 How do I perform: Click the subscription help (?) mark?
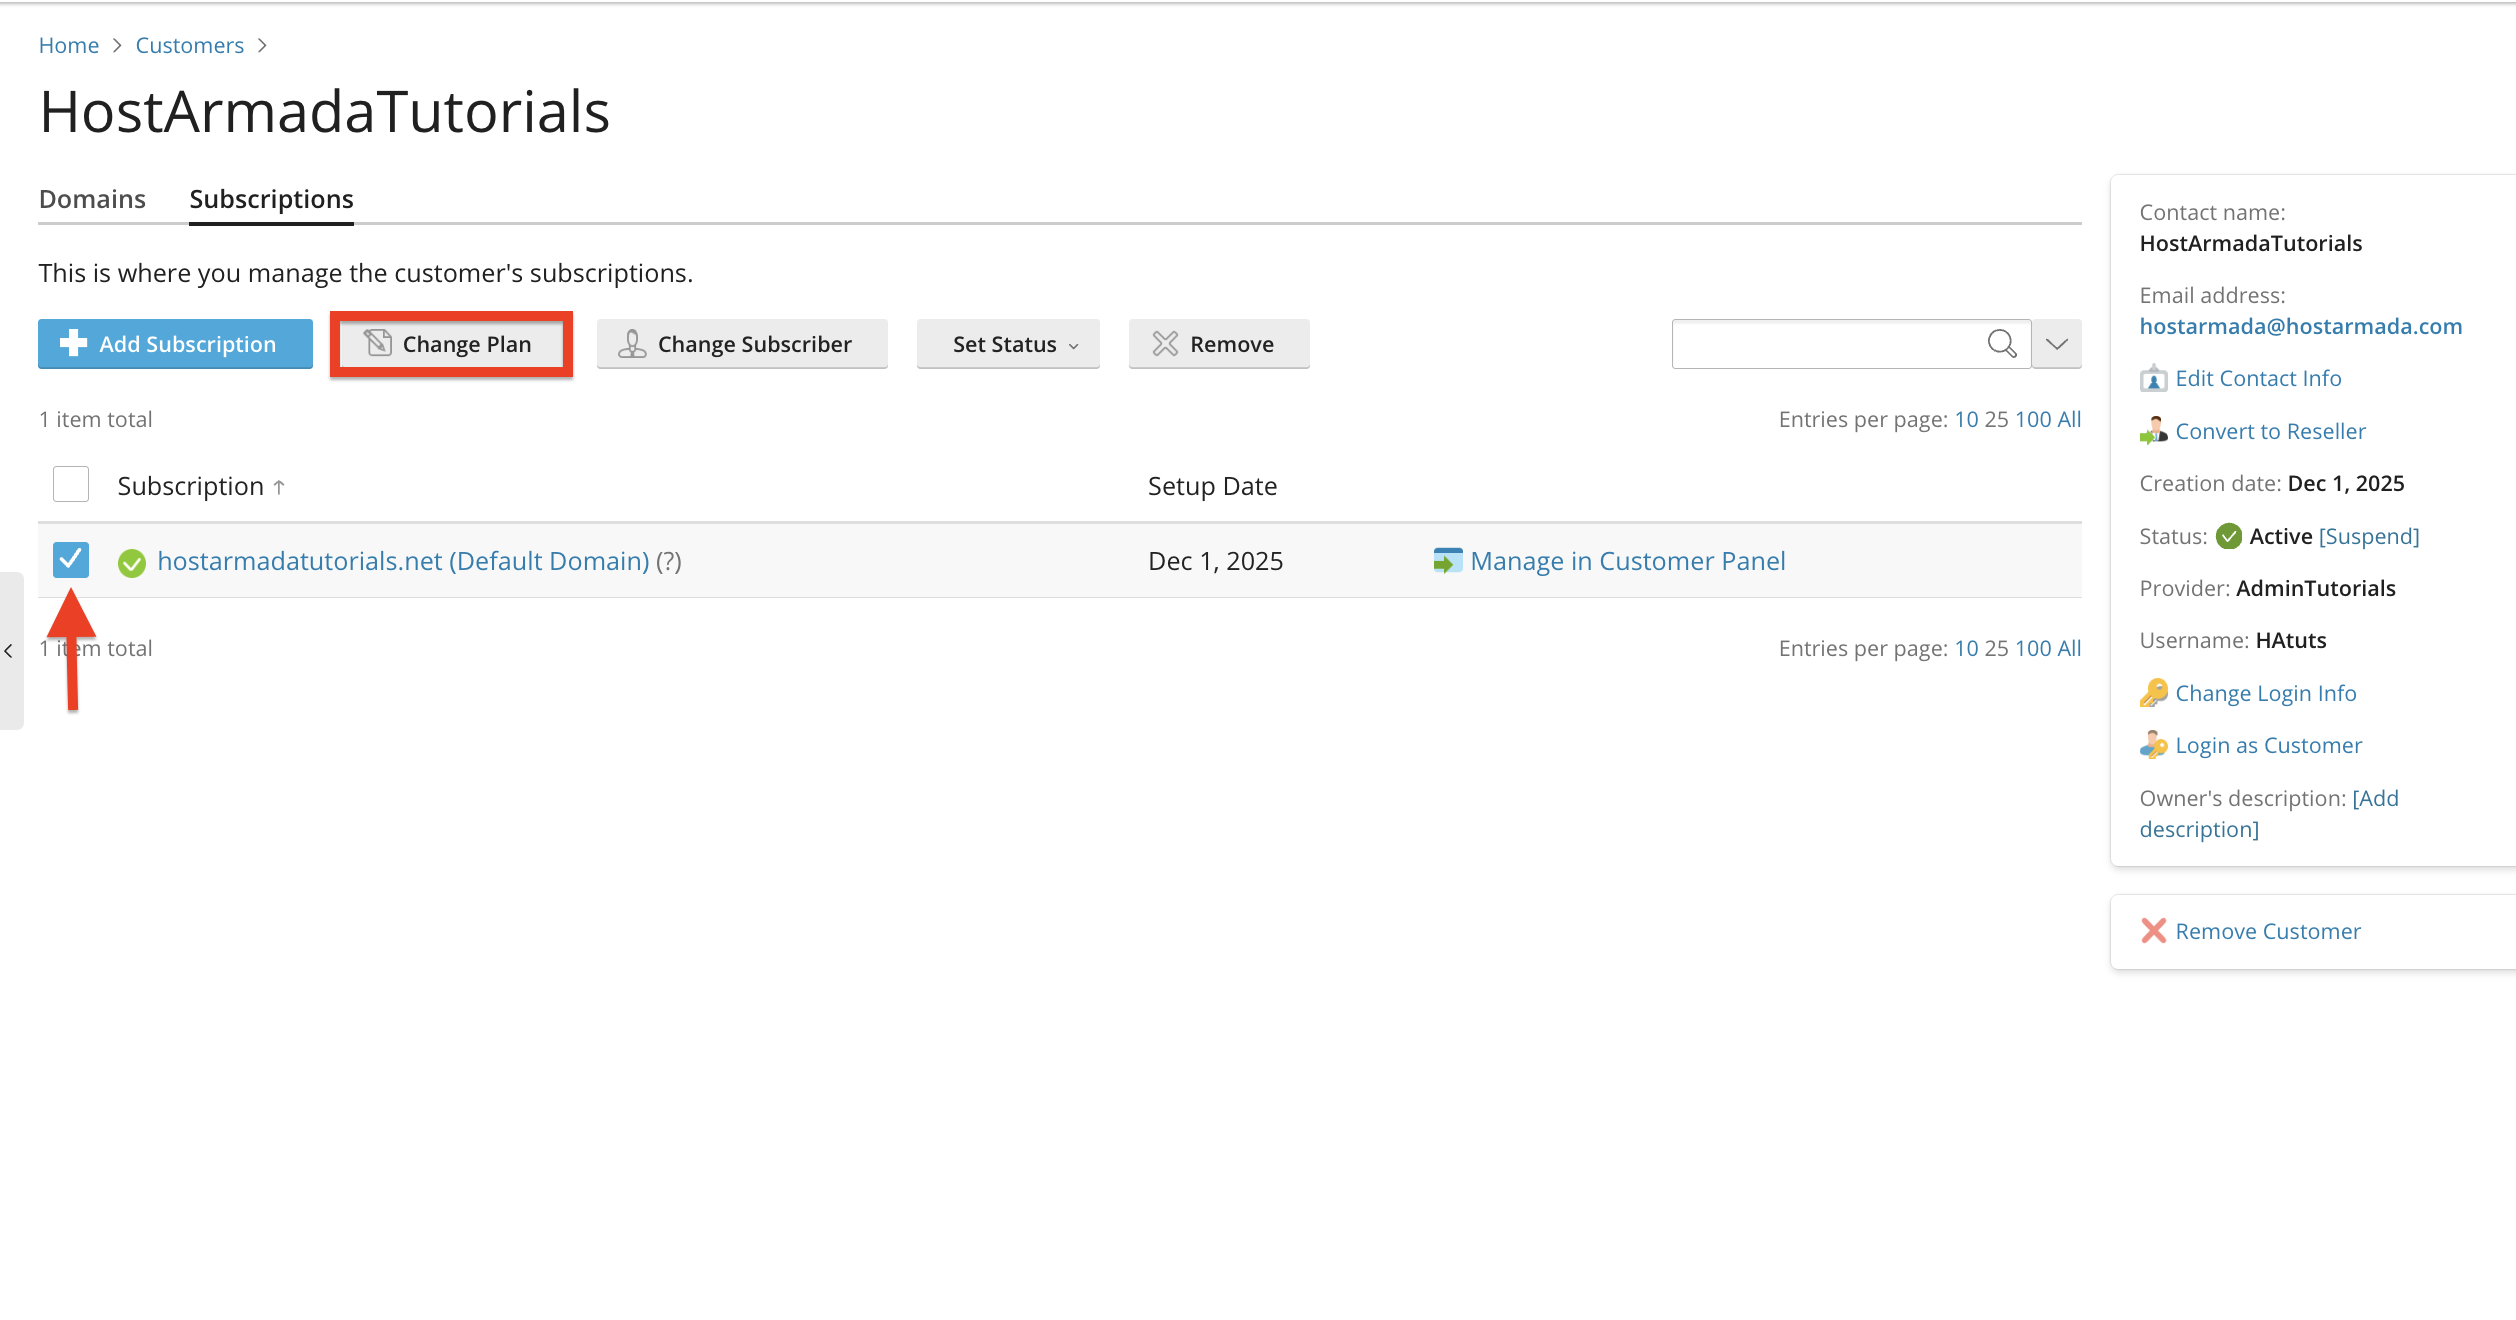pos(668,561)
